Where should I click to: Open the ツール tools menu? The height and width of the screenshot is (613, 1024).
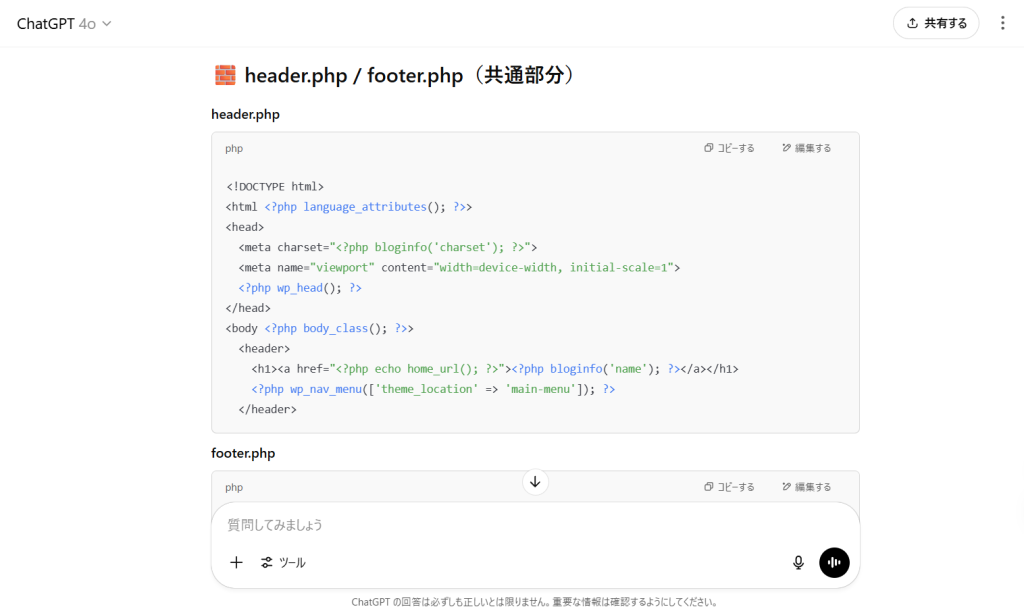pos(283,562)
